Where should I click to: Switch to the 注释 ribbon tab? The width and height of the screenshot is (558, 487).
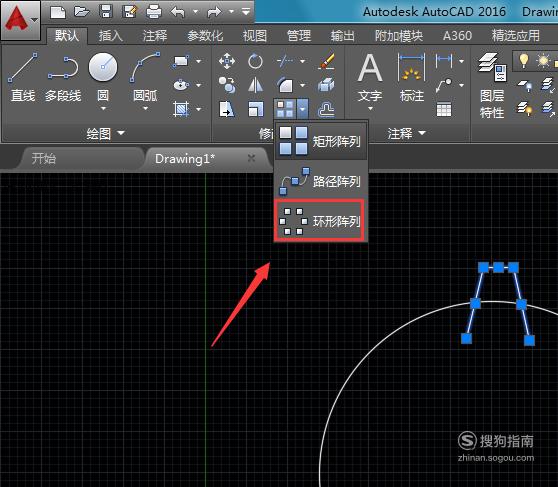[155, 36]
